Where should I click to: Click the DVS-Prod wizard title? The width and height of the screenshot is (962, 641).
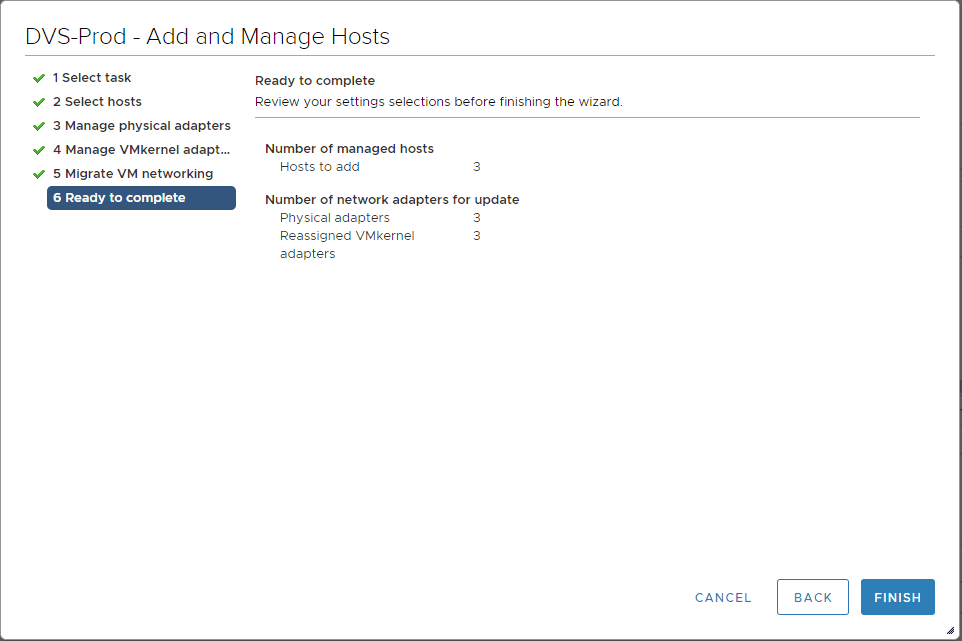[206, 35]
